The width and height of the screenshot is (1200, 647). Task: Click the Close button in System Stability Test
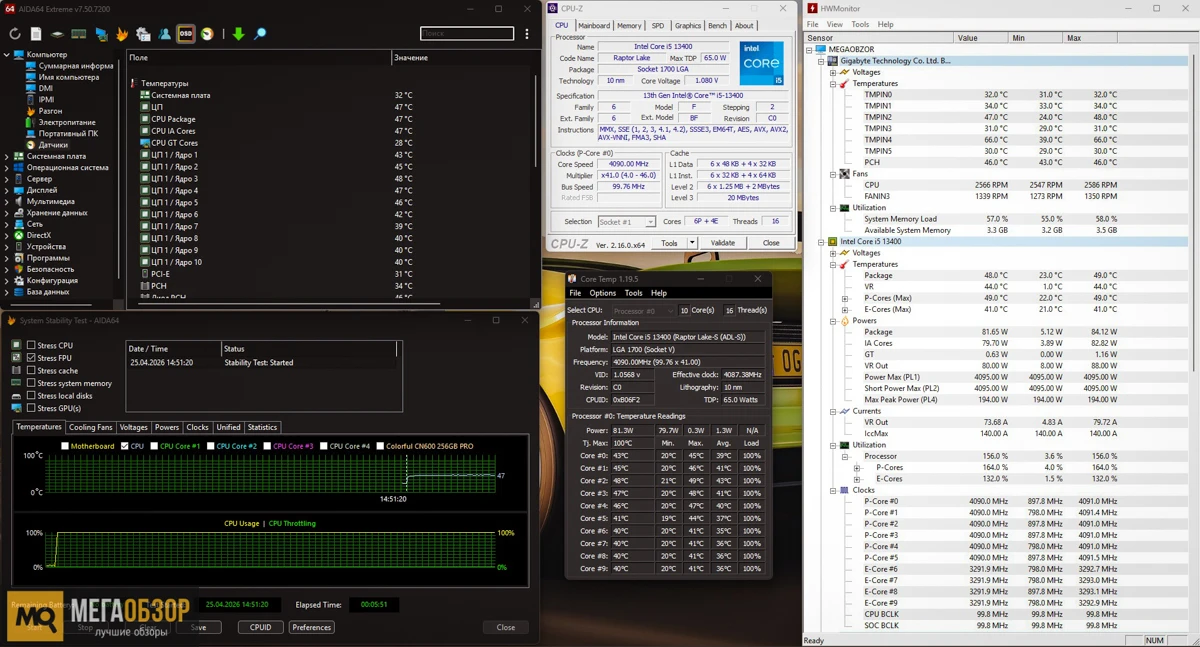point(506,627)
